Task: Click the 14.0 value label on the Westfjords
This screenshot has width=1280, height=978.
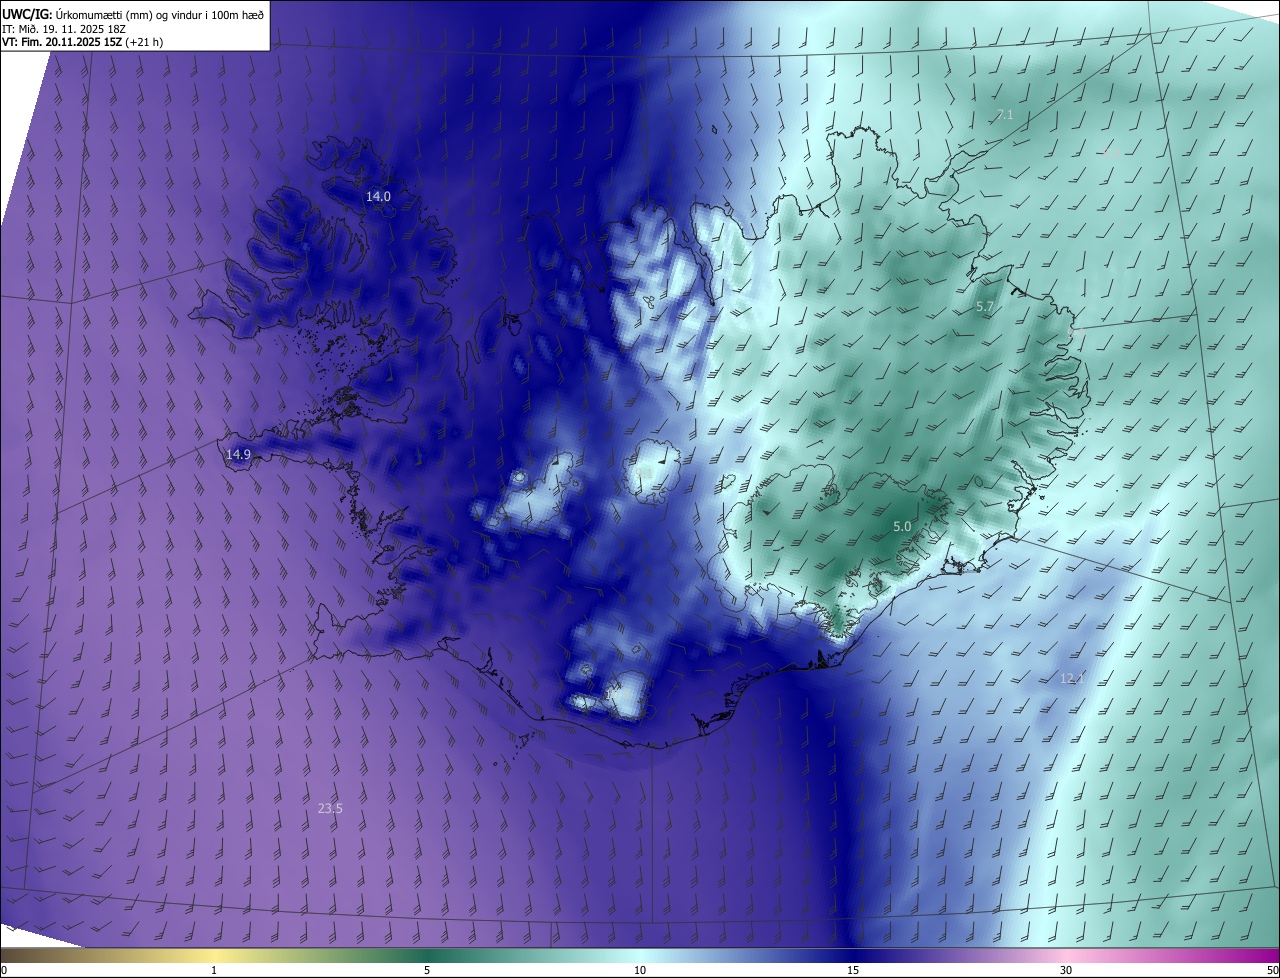Action: point(378,197)
